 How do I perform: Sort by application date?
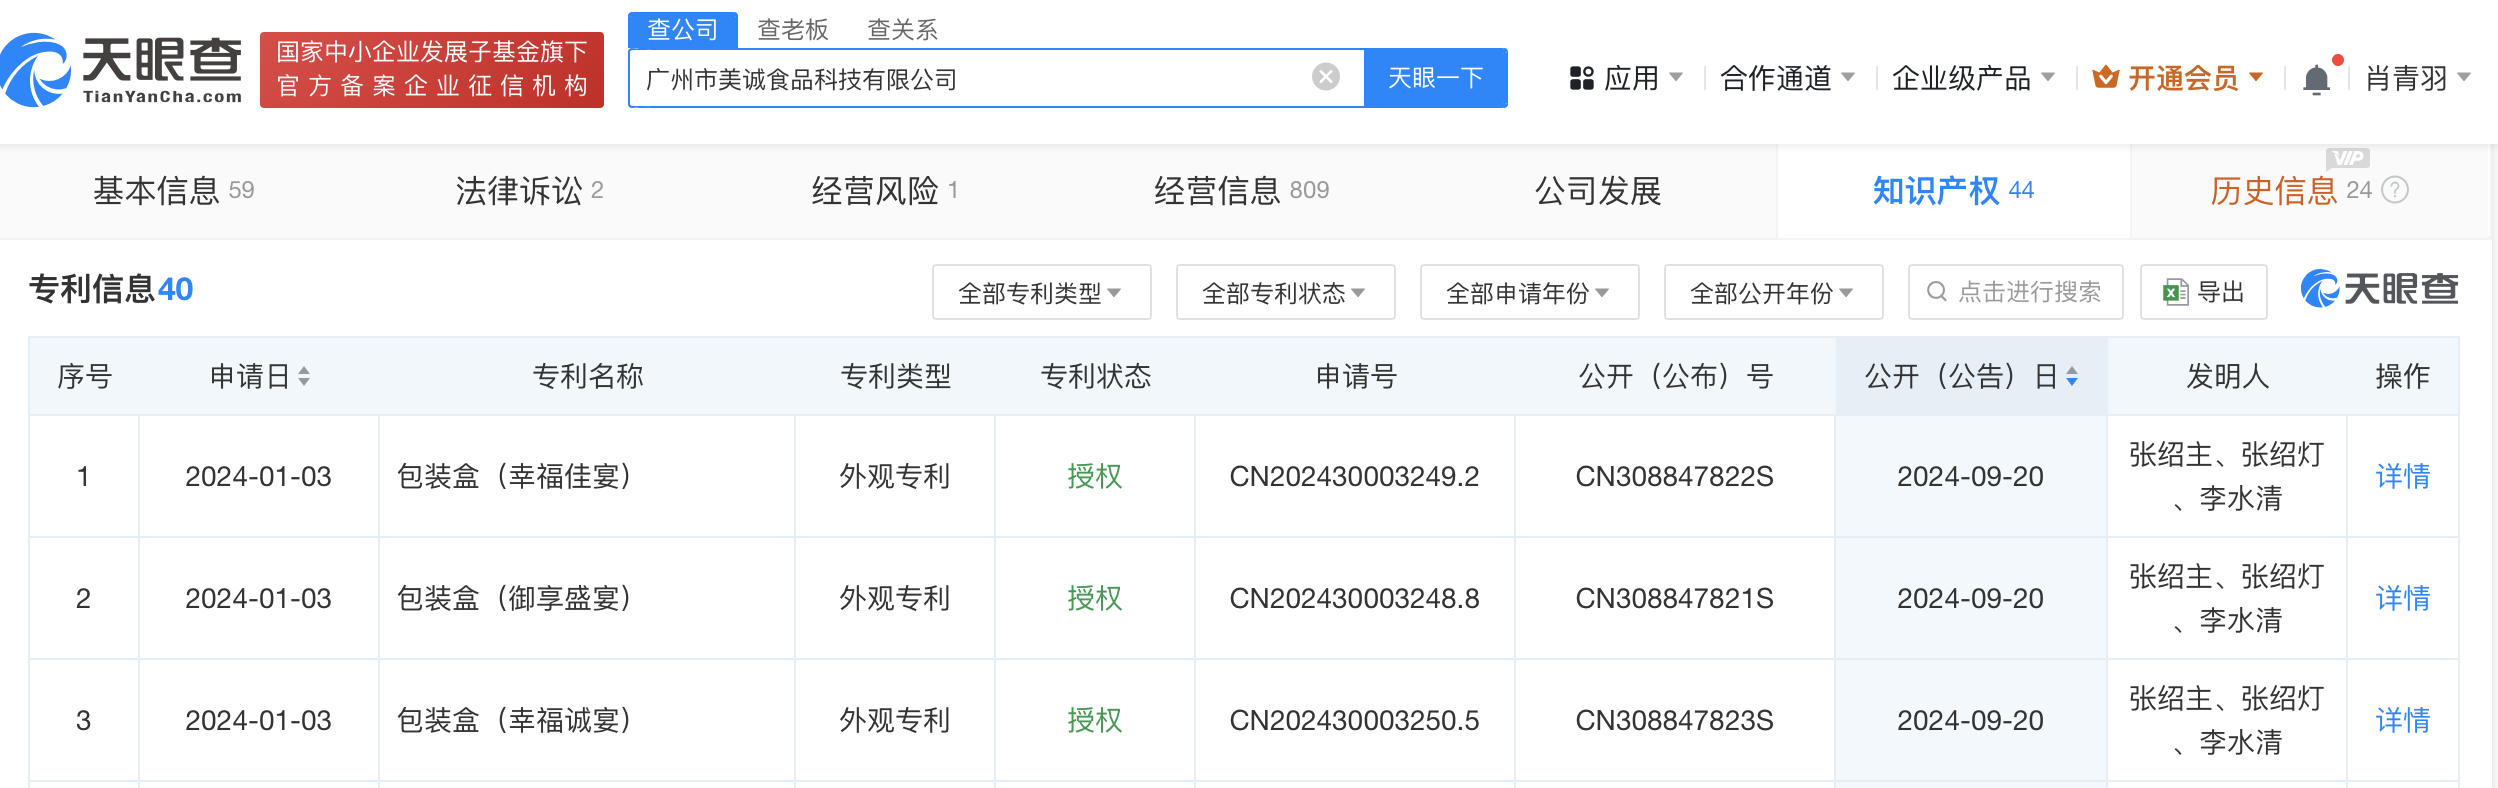pyautogui.click(x=304, y=376)
